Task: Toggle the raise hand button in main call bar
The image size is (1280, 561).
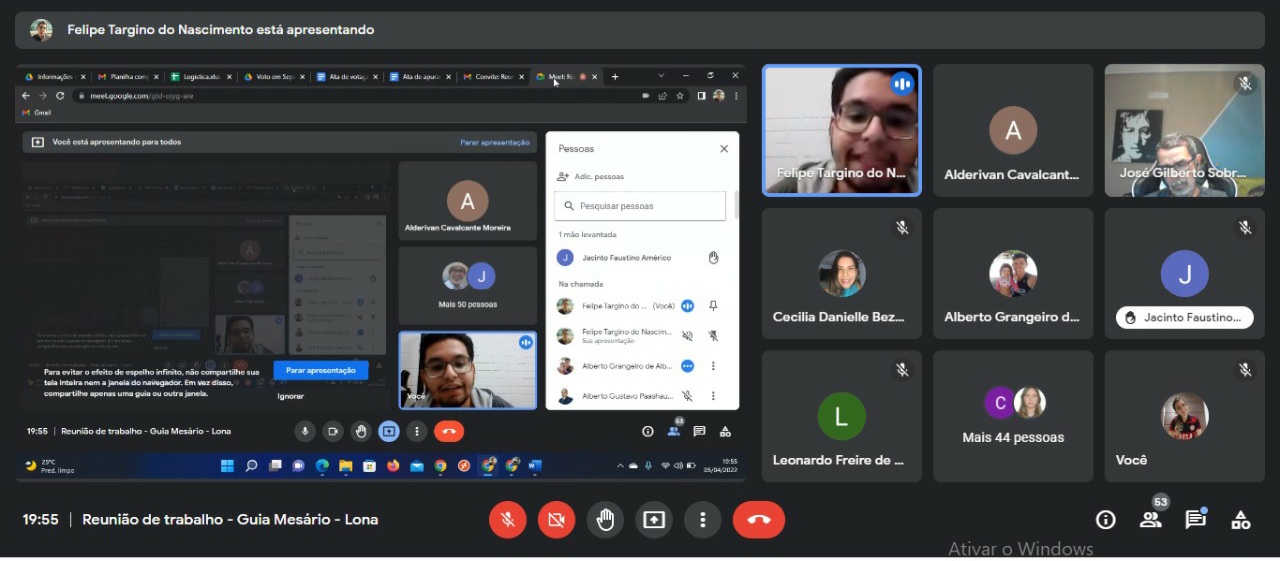Action: click(605, 520)
